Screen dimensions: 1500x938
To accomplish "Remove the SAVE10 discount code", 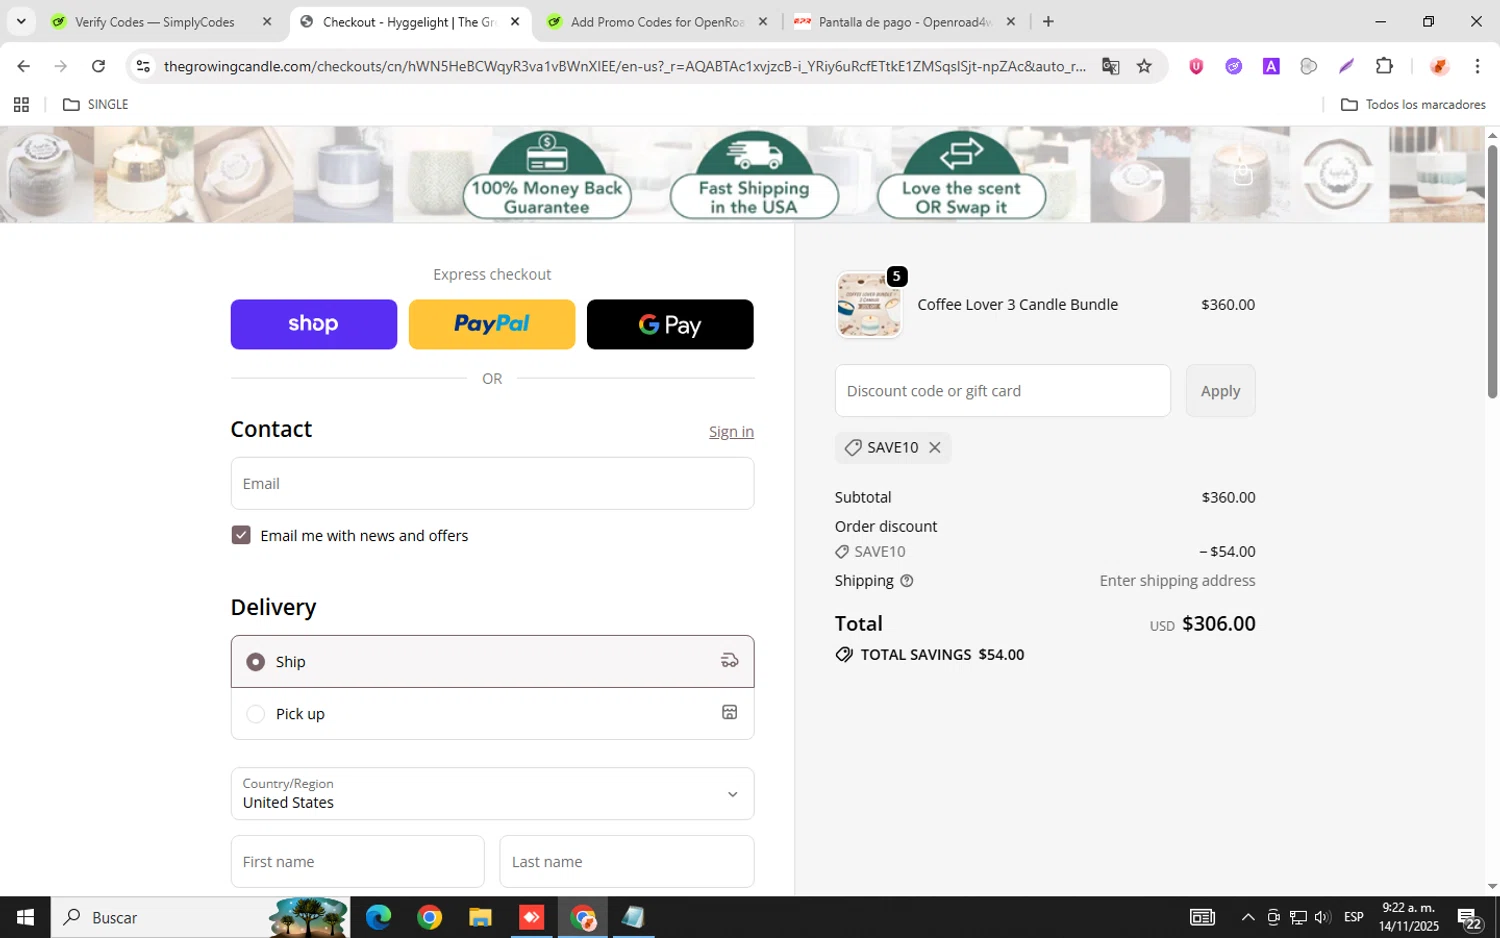I will point(935,447).
